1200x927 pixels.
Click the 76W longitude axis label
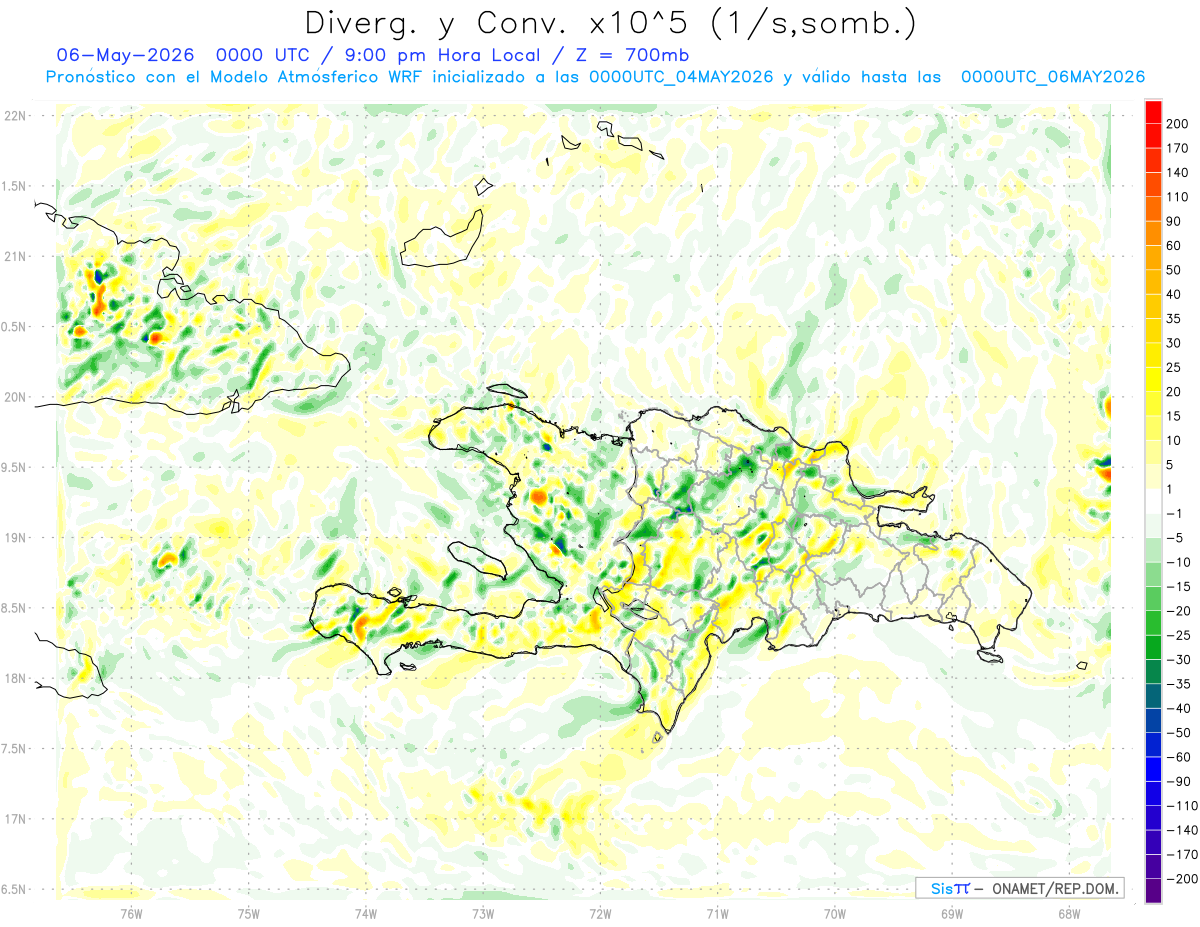(x=131, y=913)
